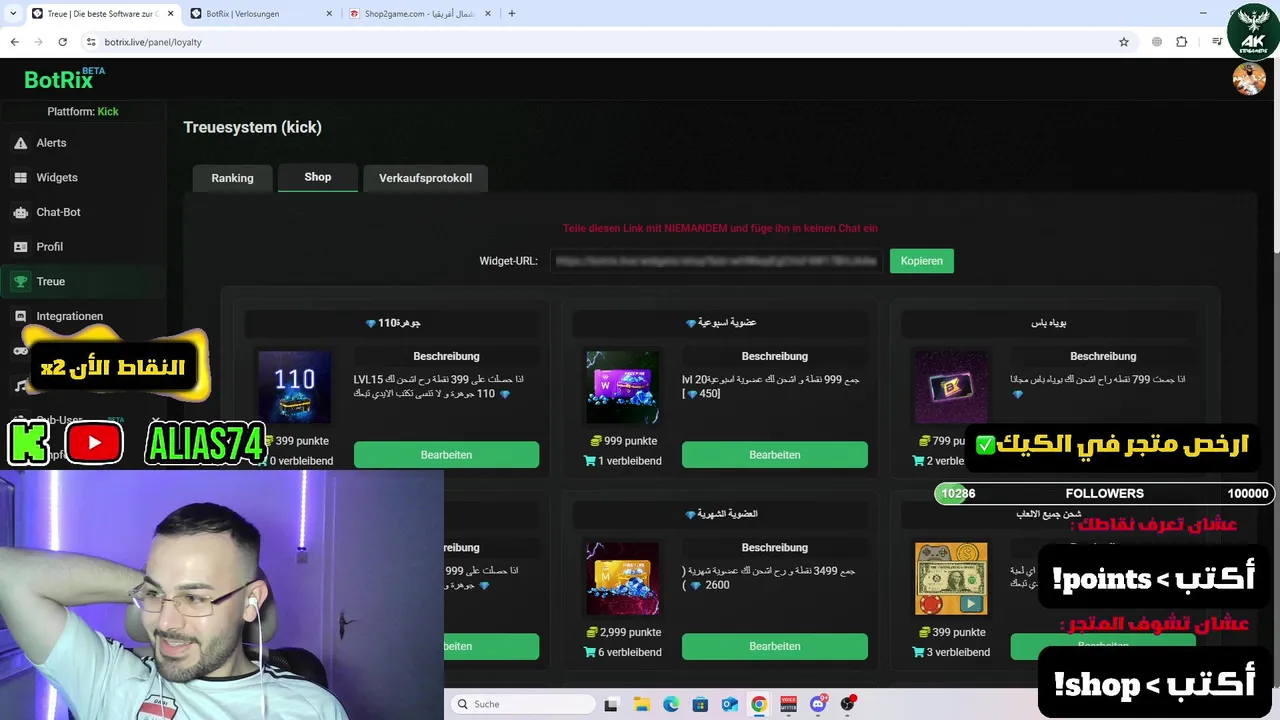1280x720 pixels.
Task: Click the red 'Teile diesen Link' warning
Action: tap(720, 228)
